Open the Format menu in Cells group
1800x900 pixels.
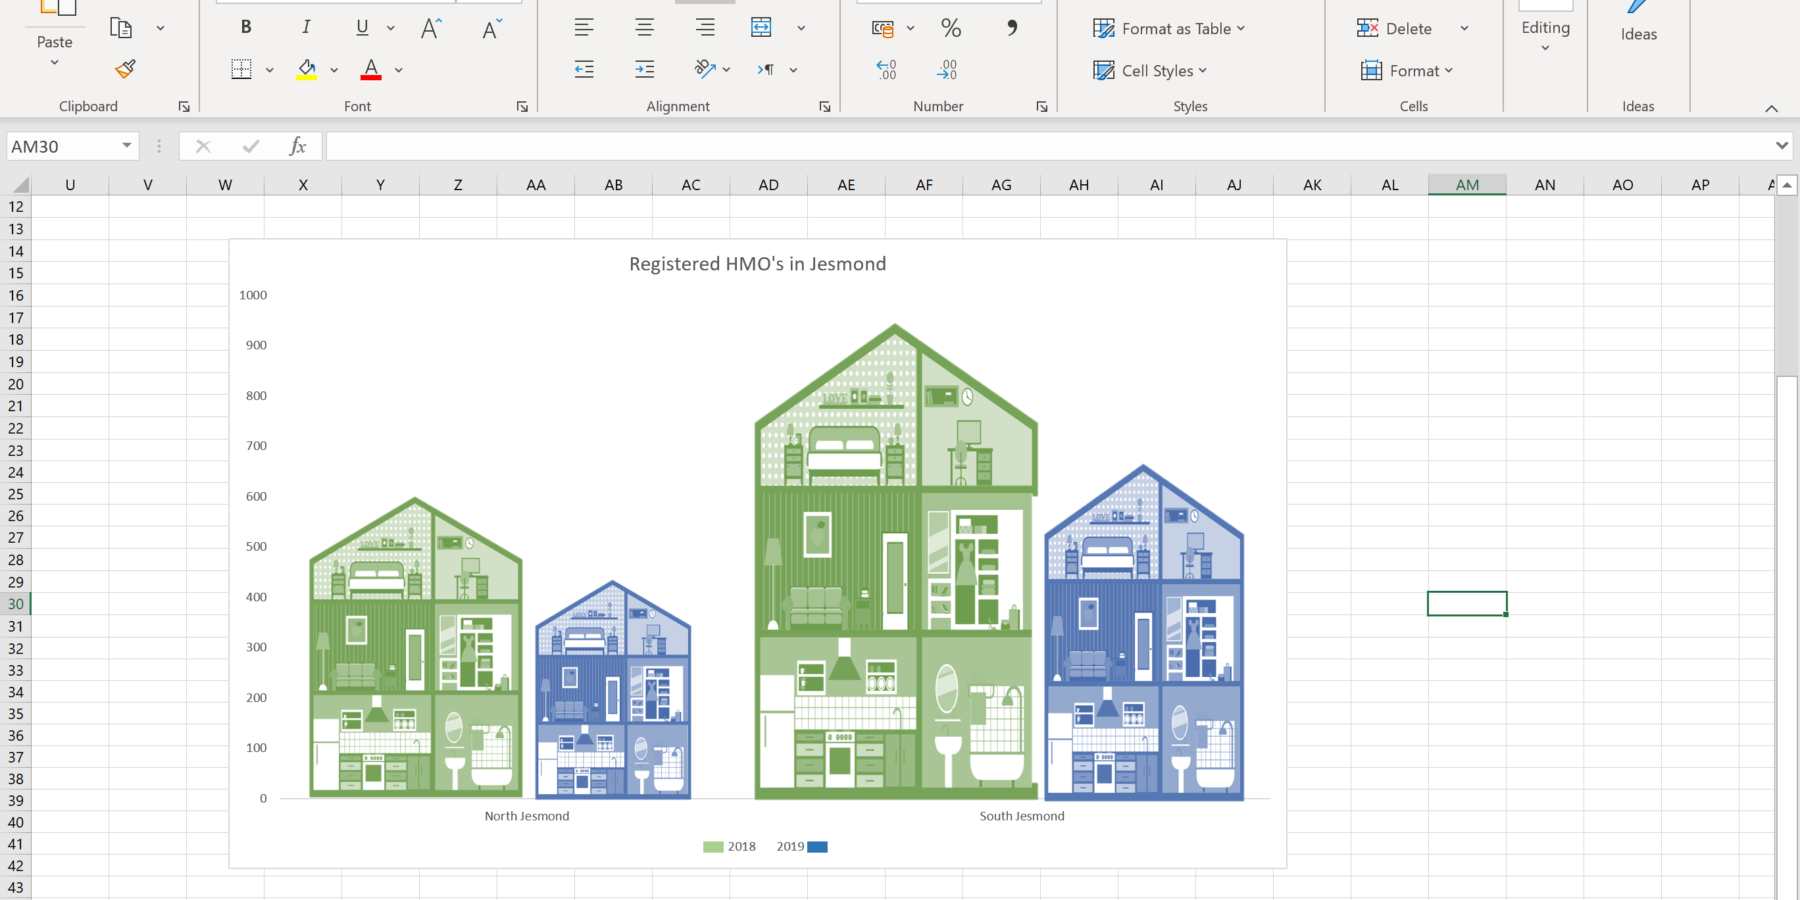[1406, 70]
